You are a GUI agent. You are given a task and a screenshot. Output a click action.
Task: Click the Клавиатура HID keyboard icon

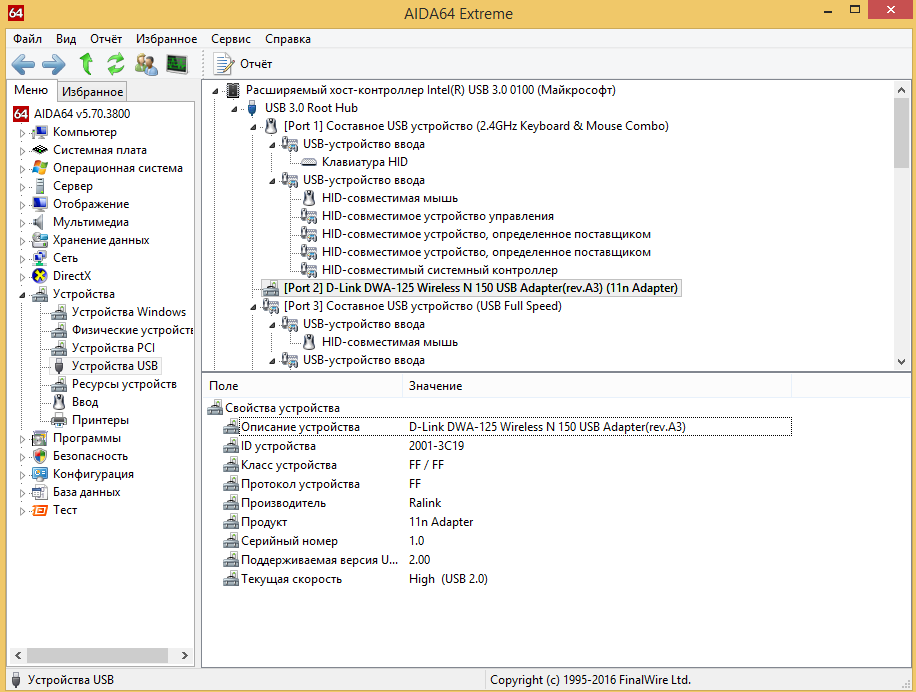pyautogui.click(x=308, y=162)
